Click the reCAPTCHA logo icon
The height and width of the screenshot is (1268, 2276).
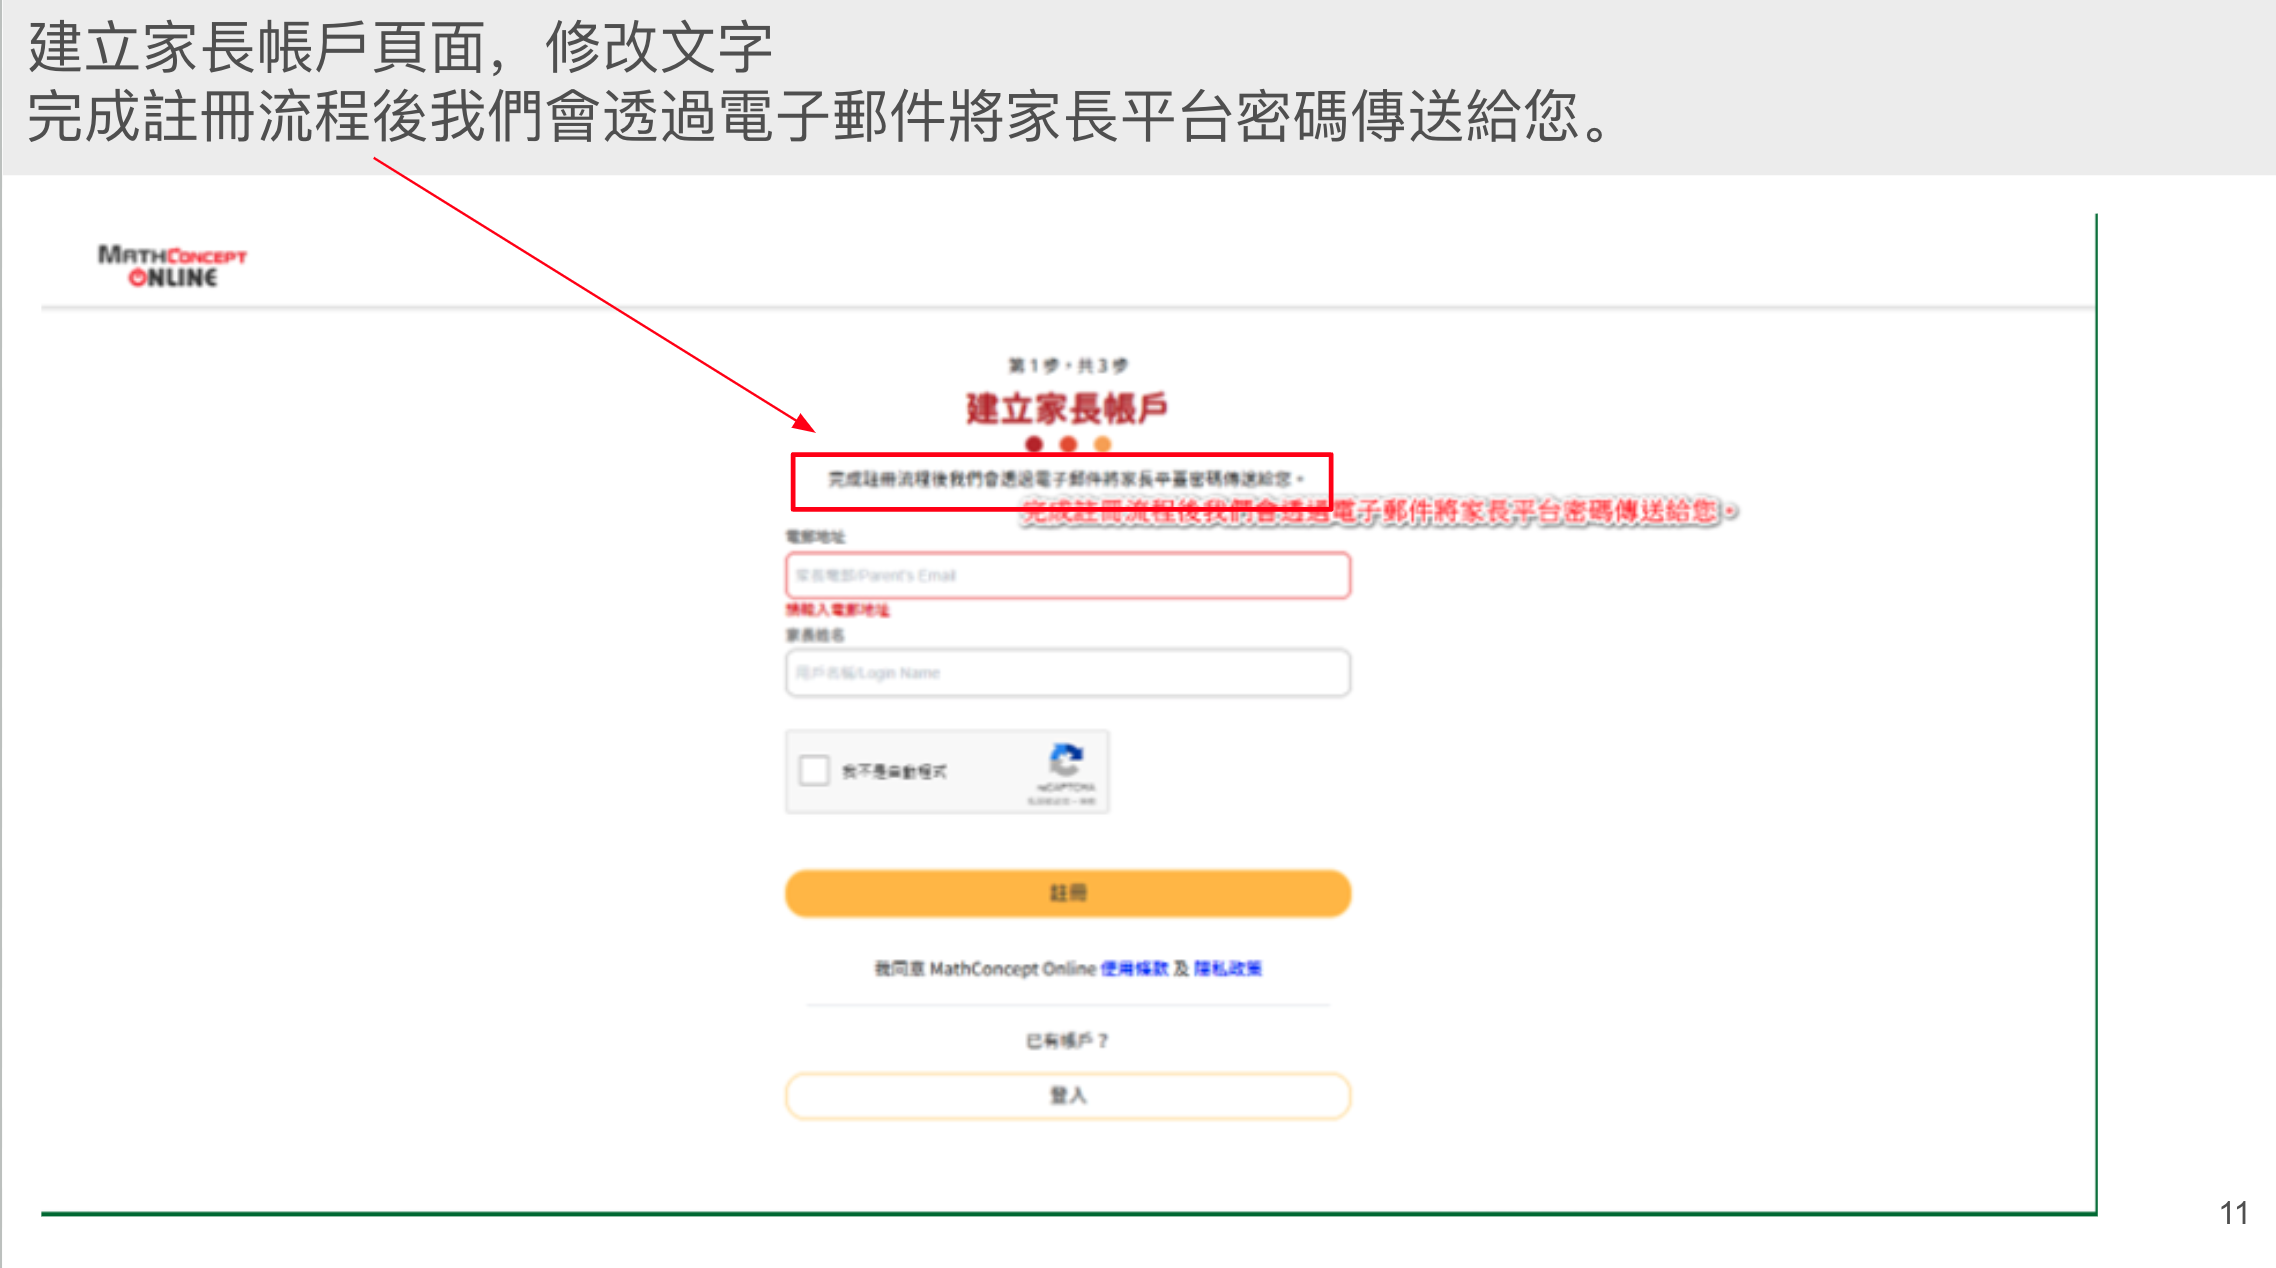1066,760
